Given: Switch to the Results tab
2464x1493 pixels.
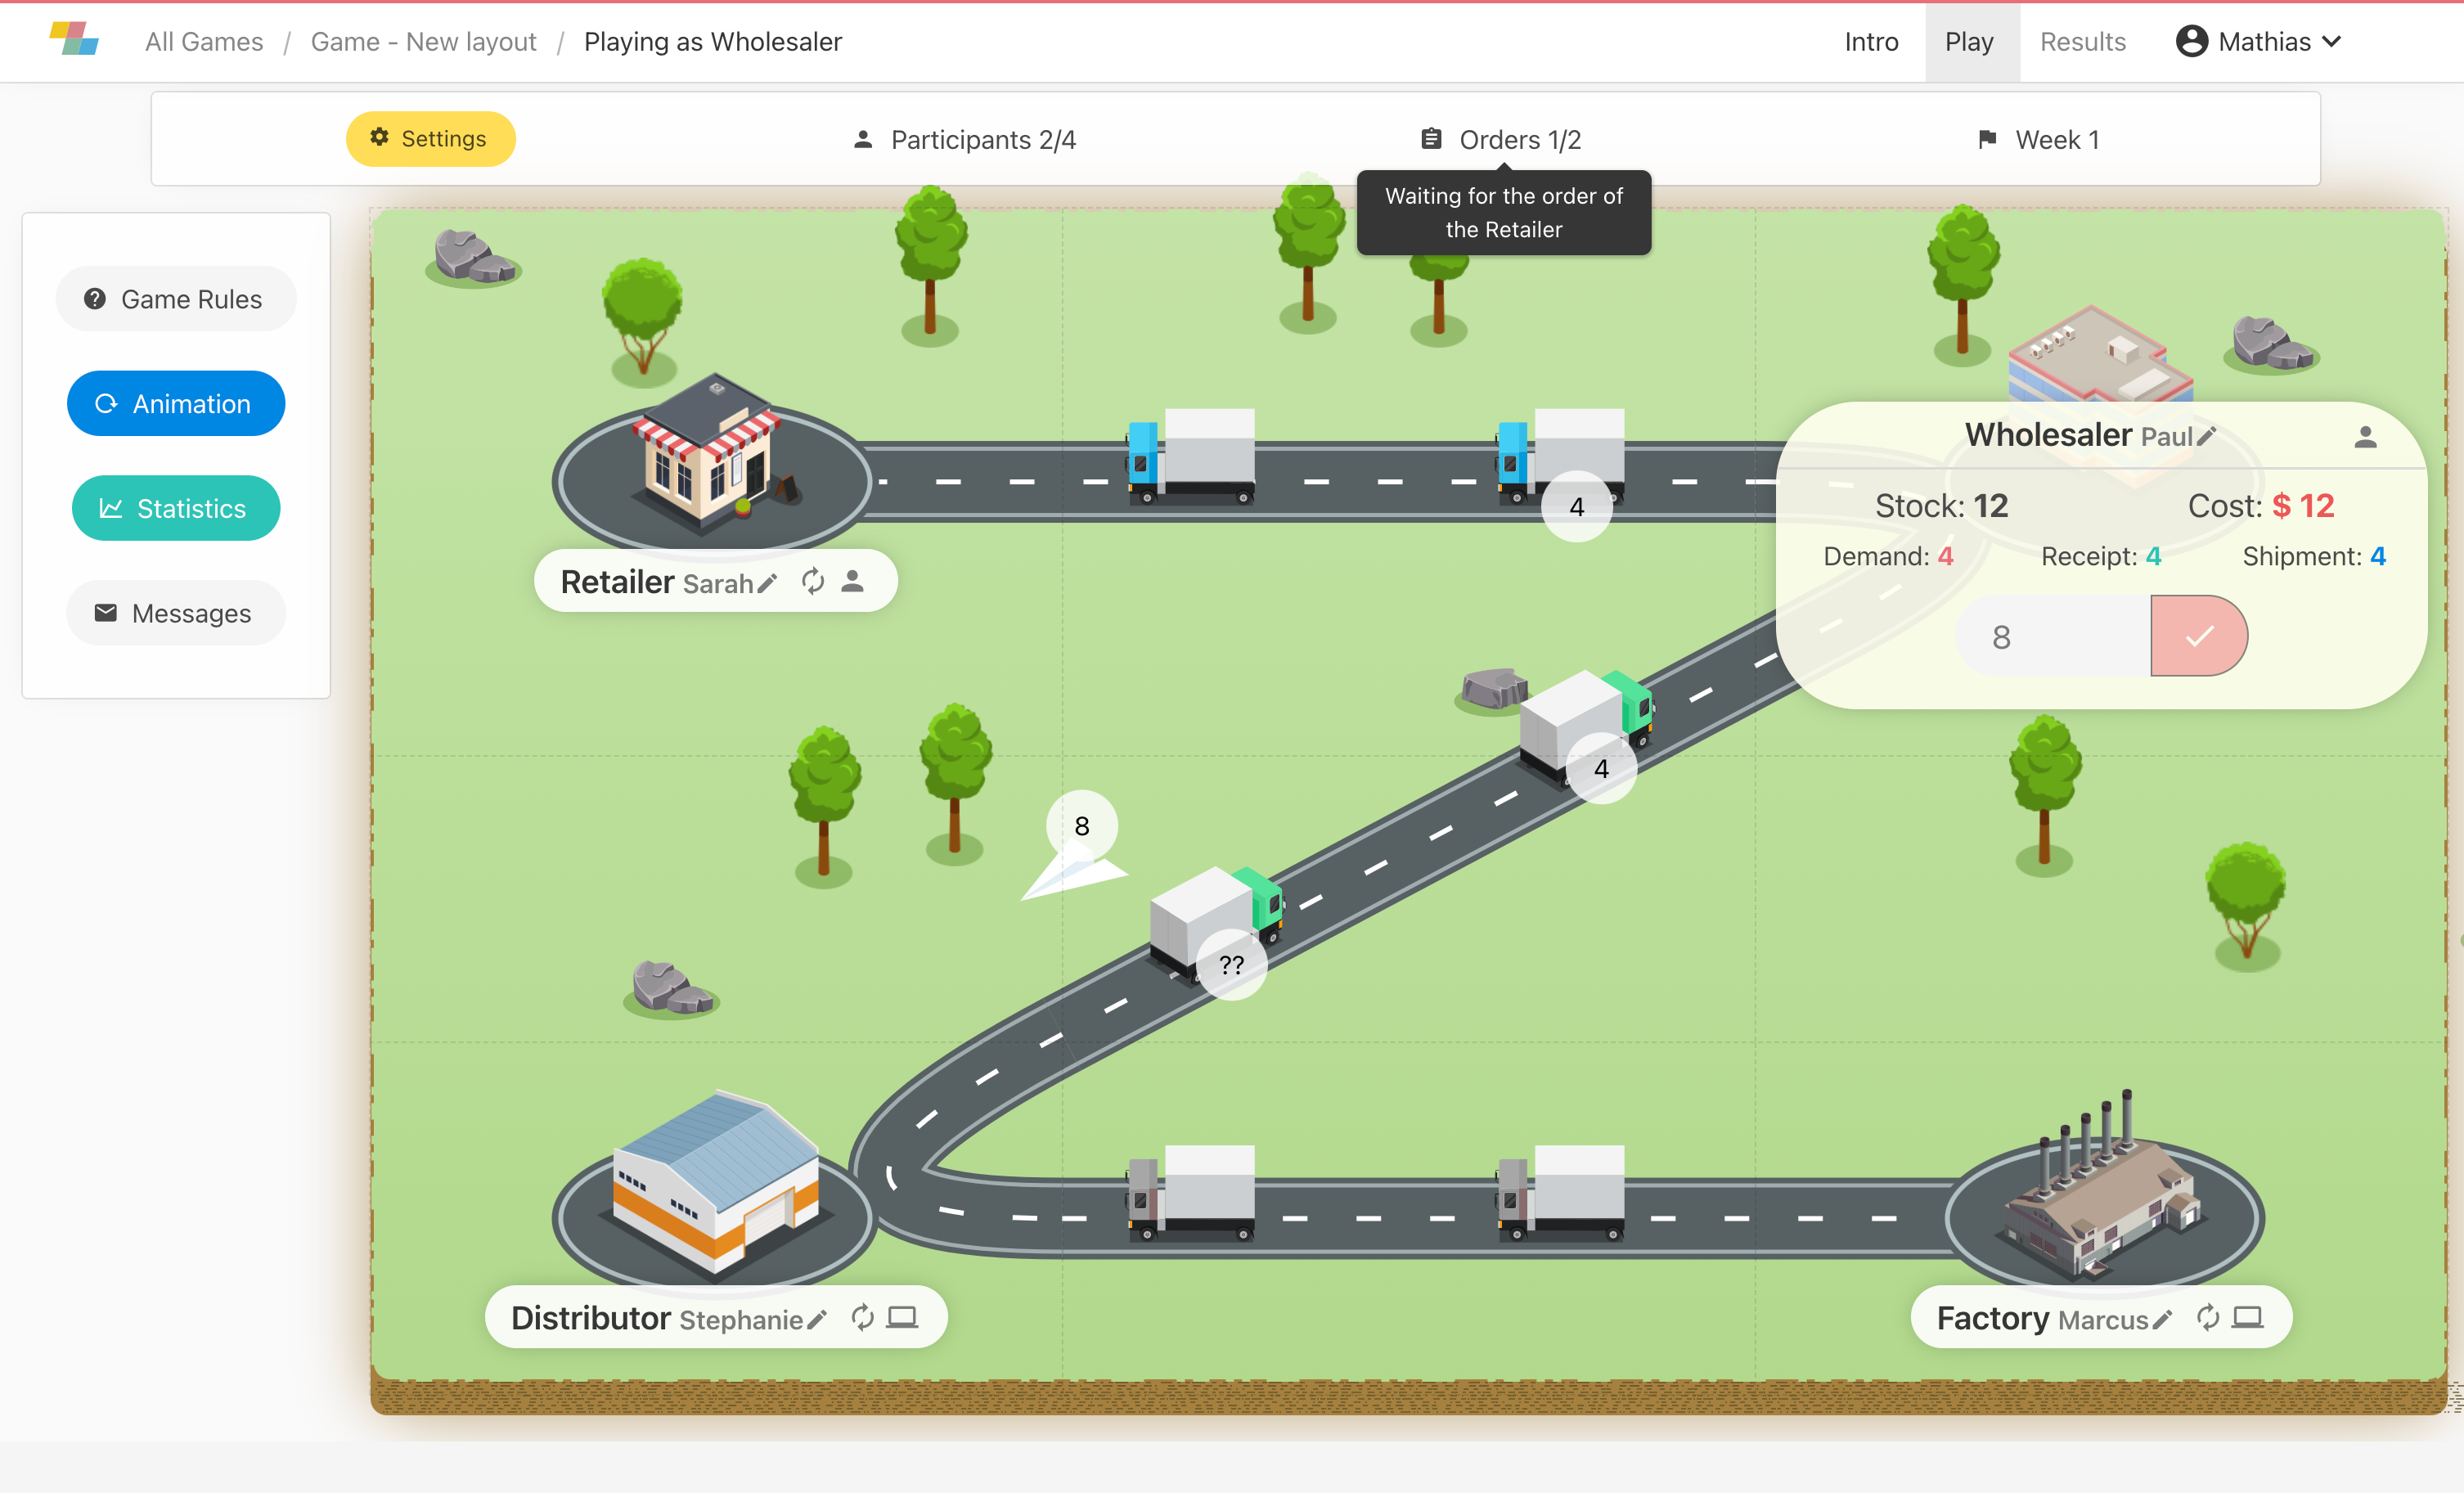Looking at the screenshot, I should click(x=2082, y=42).
